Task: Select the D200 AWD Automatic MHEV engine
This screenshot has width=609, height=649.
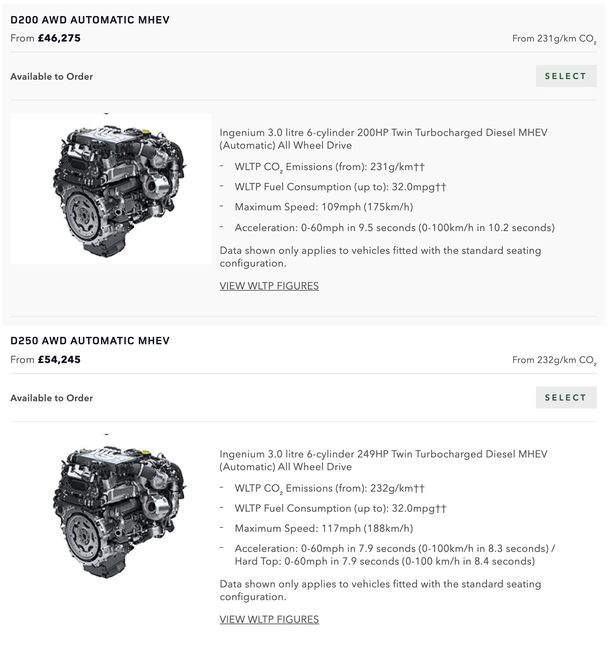Action: (566, 76)
